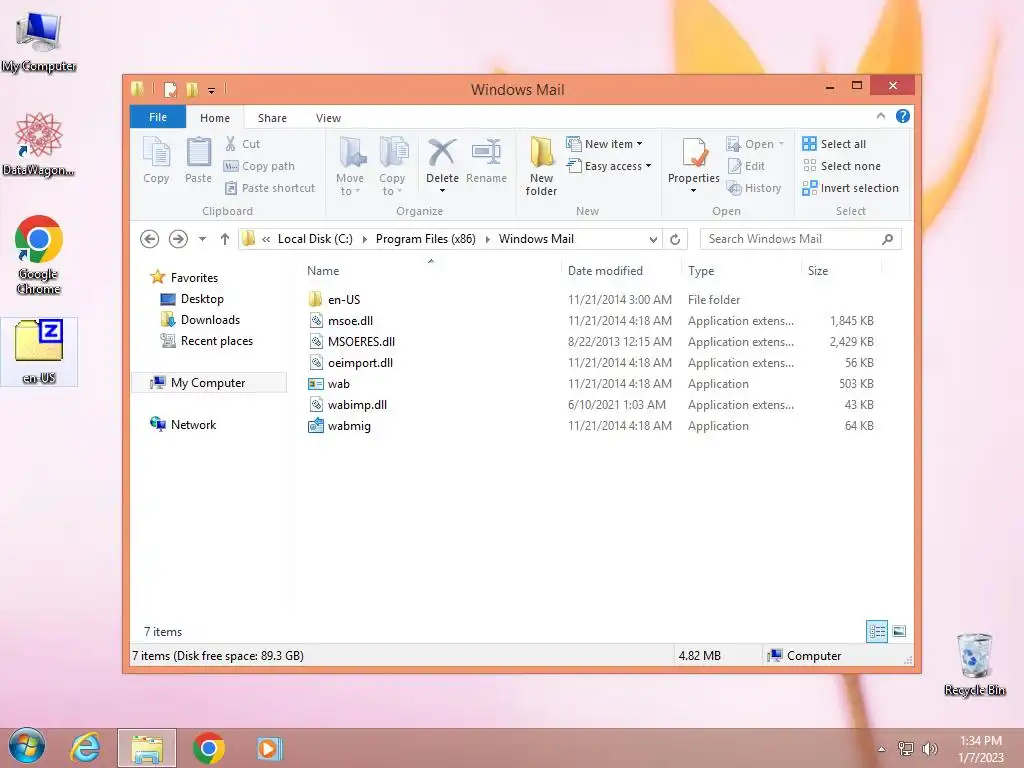Viewport: 1024px width, 768px height.
Task: Click Program Files (x86) breadcrumb
Action: [x=426, y=239]
